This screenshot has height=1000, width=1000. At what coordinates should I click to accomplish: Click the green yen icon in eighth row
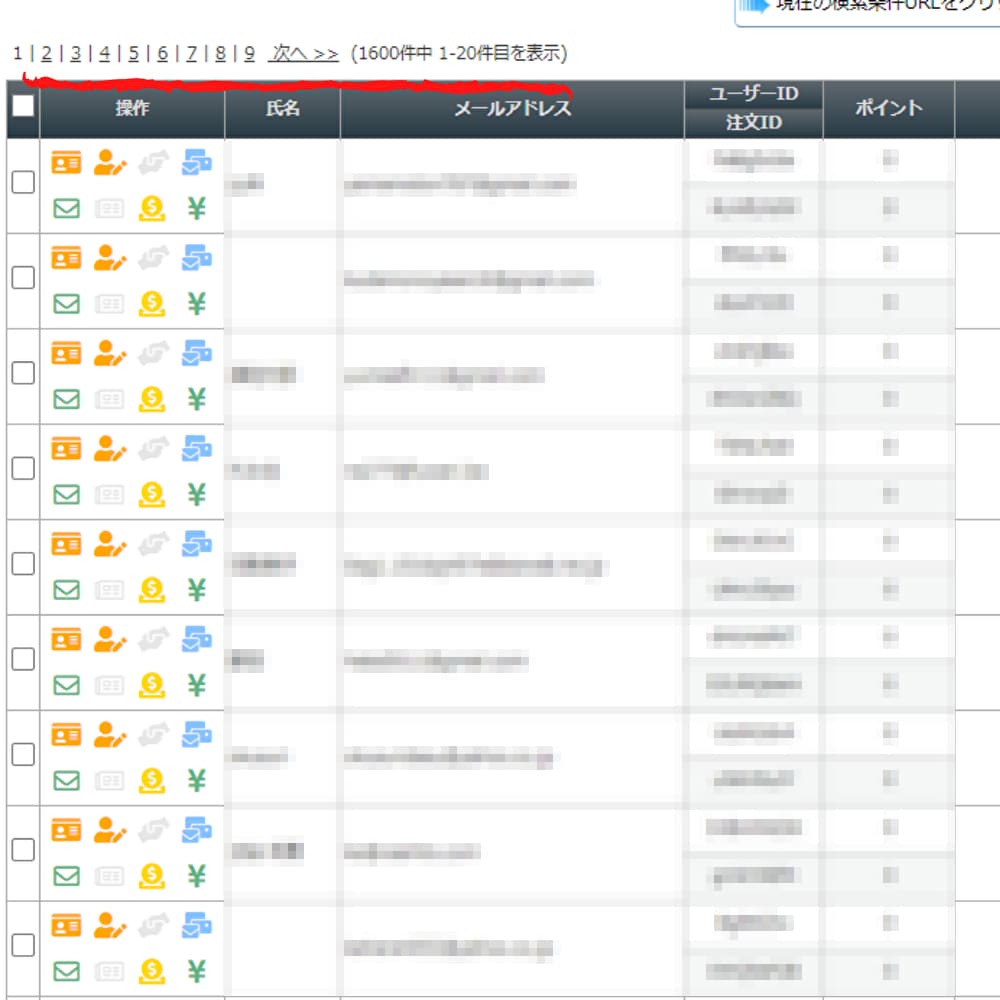pyautogui.click(x=196, y=876)
